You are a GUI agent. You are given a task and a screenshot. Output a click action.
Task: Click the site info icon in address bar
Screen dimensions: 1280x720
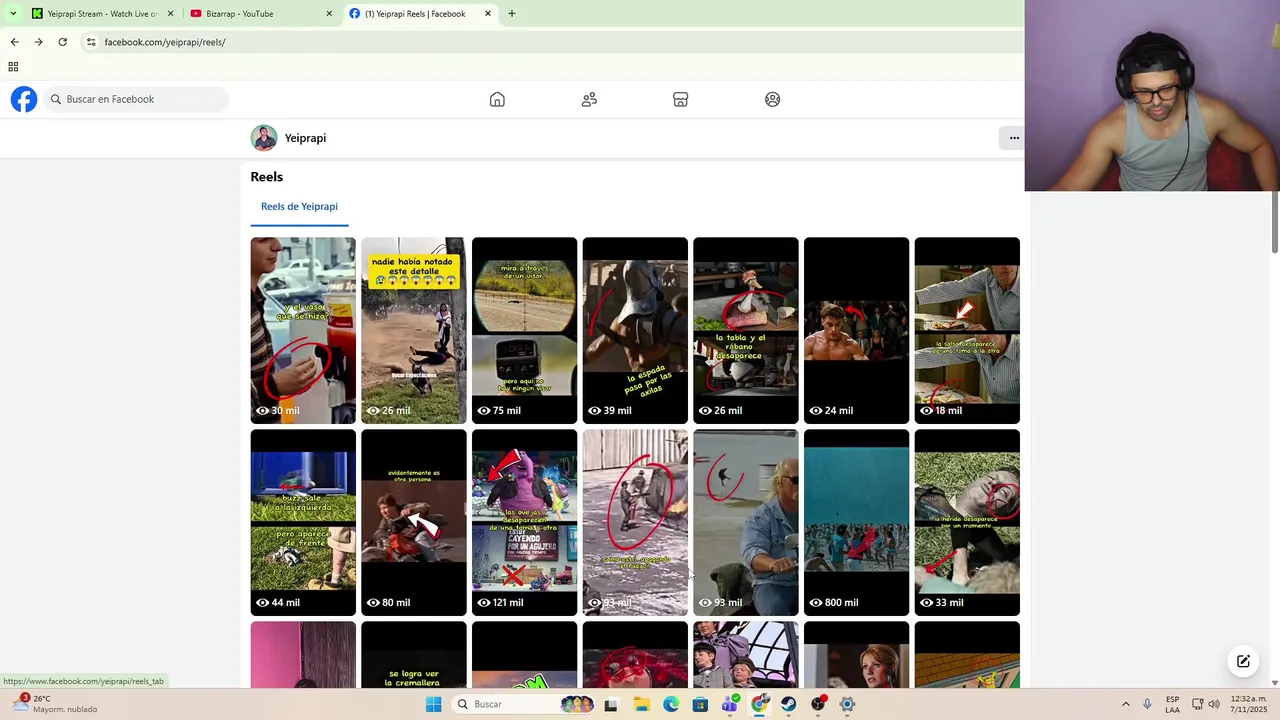[x=91, y=42]
